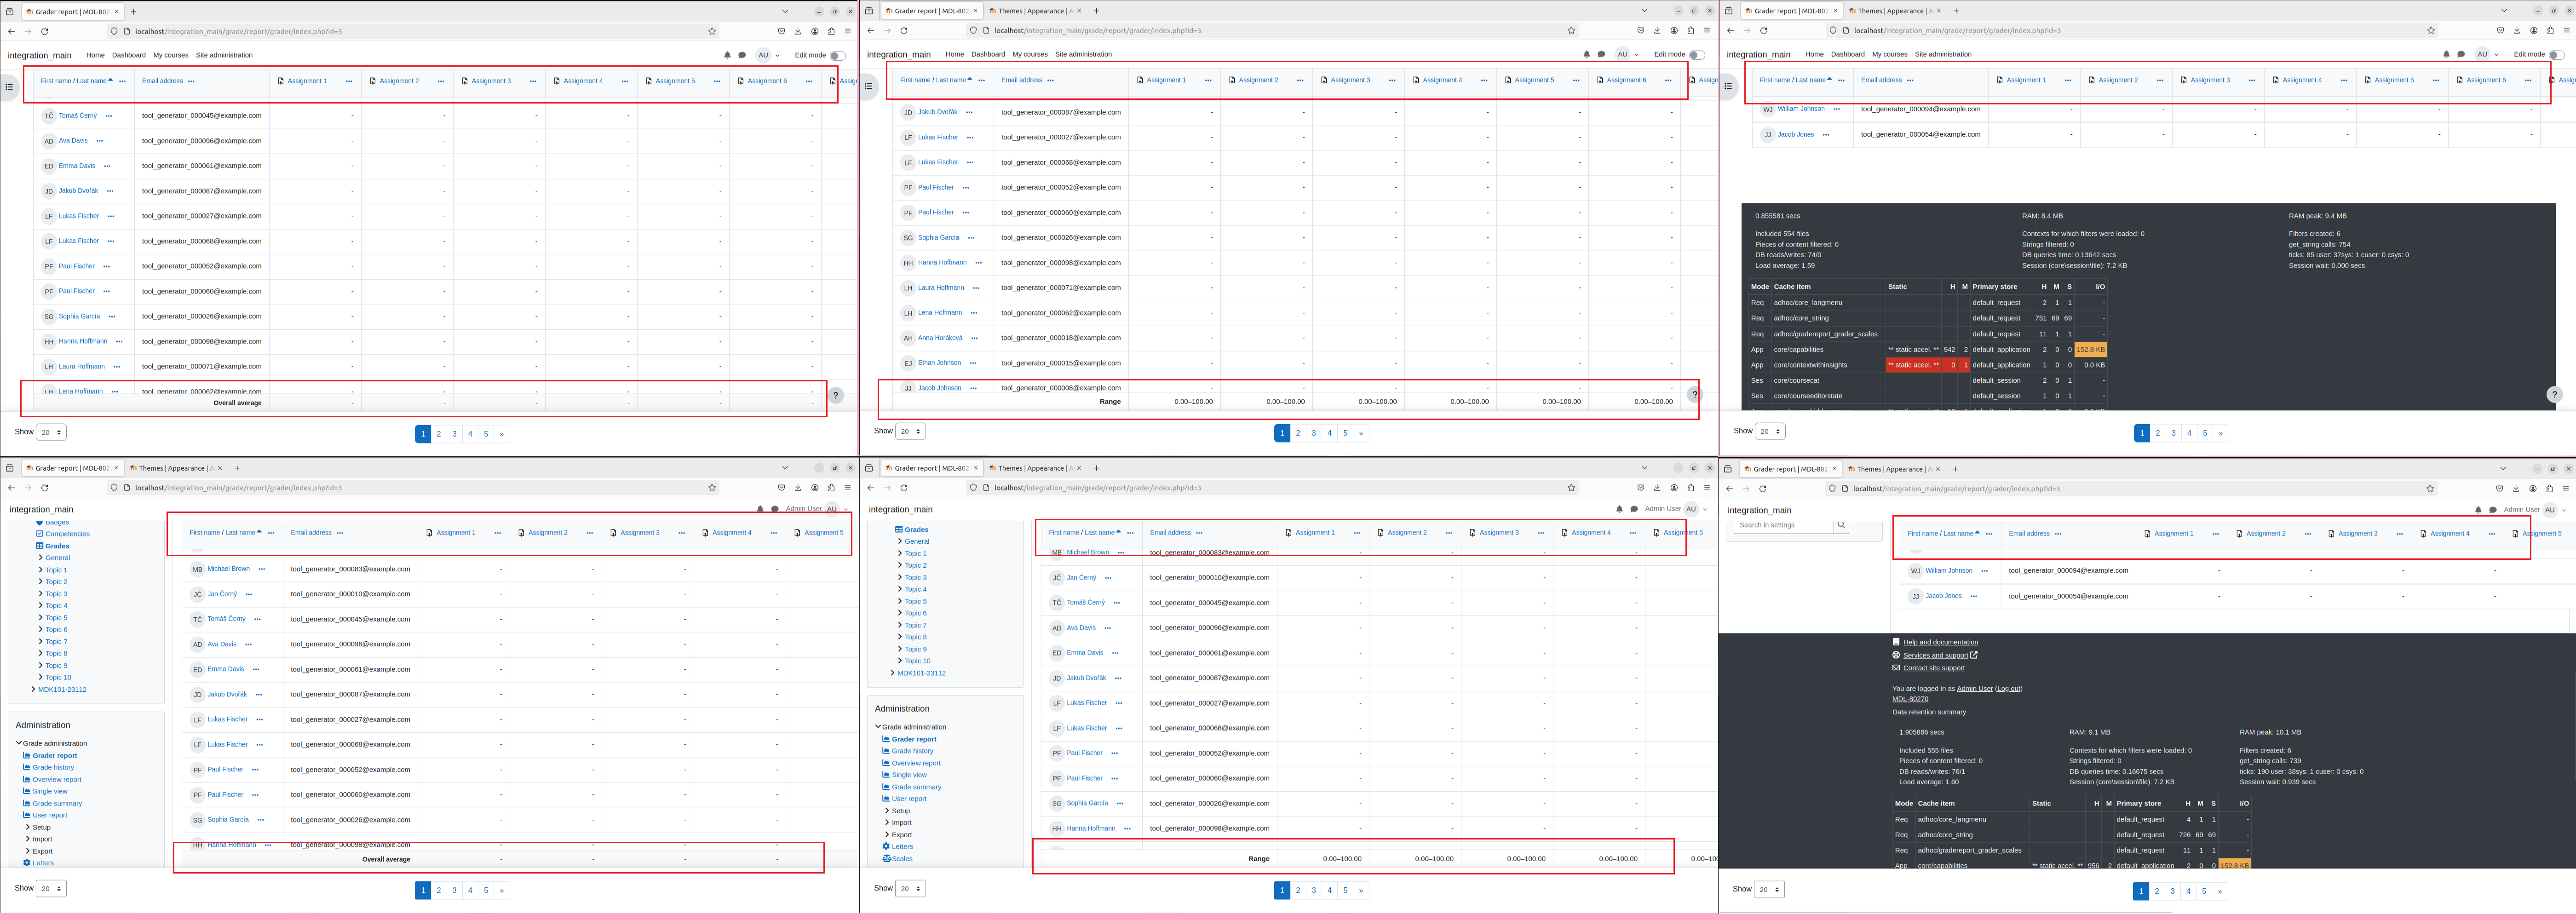The width and height of the screenshot is (2576, 920).
Task: Open a new tab in the bottom-middle window
Action: [x=1096, y=468]
